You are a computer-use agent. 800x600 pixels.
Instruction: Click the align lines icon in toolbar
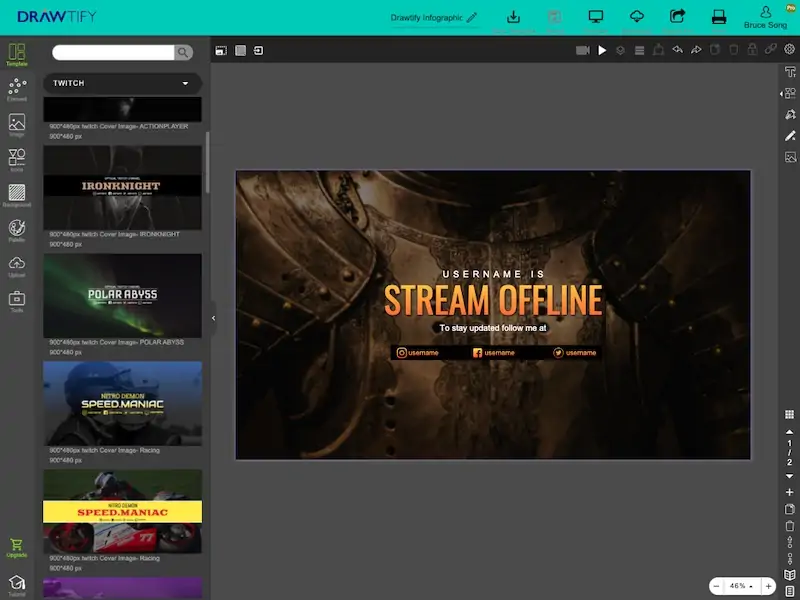coord(639,50)
